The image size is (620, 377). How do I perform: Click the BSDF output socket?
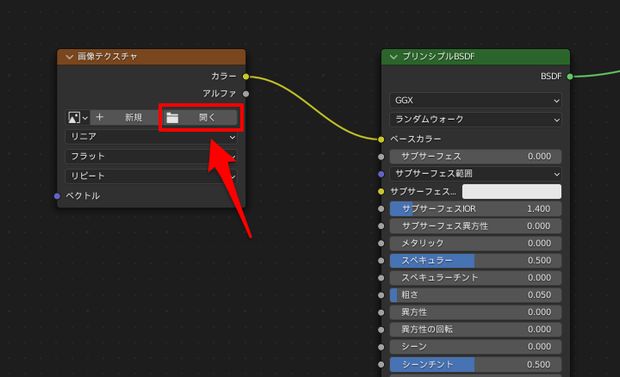(x=570, y=77)
